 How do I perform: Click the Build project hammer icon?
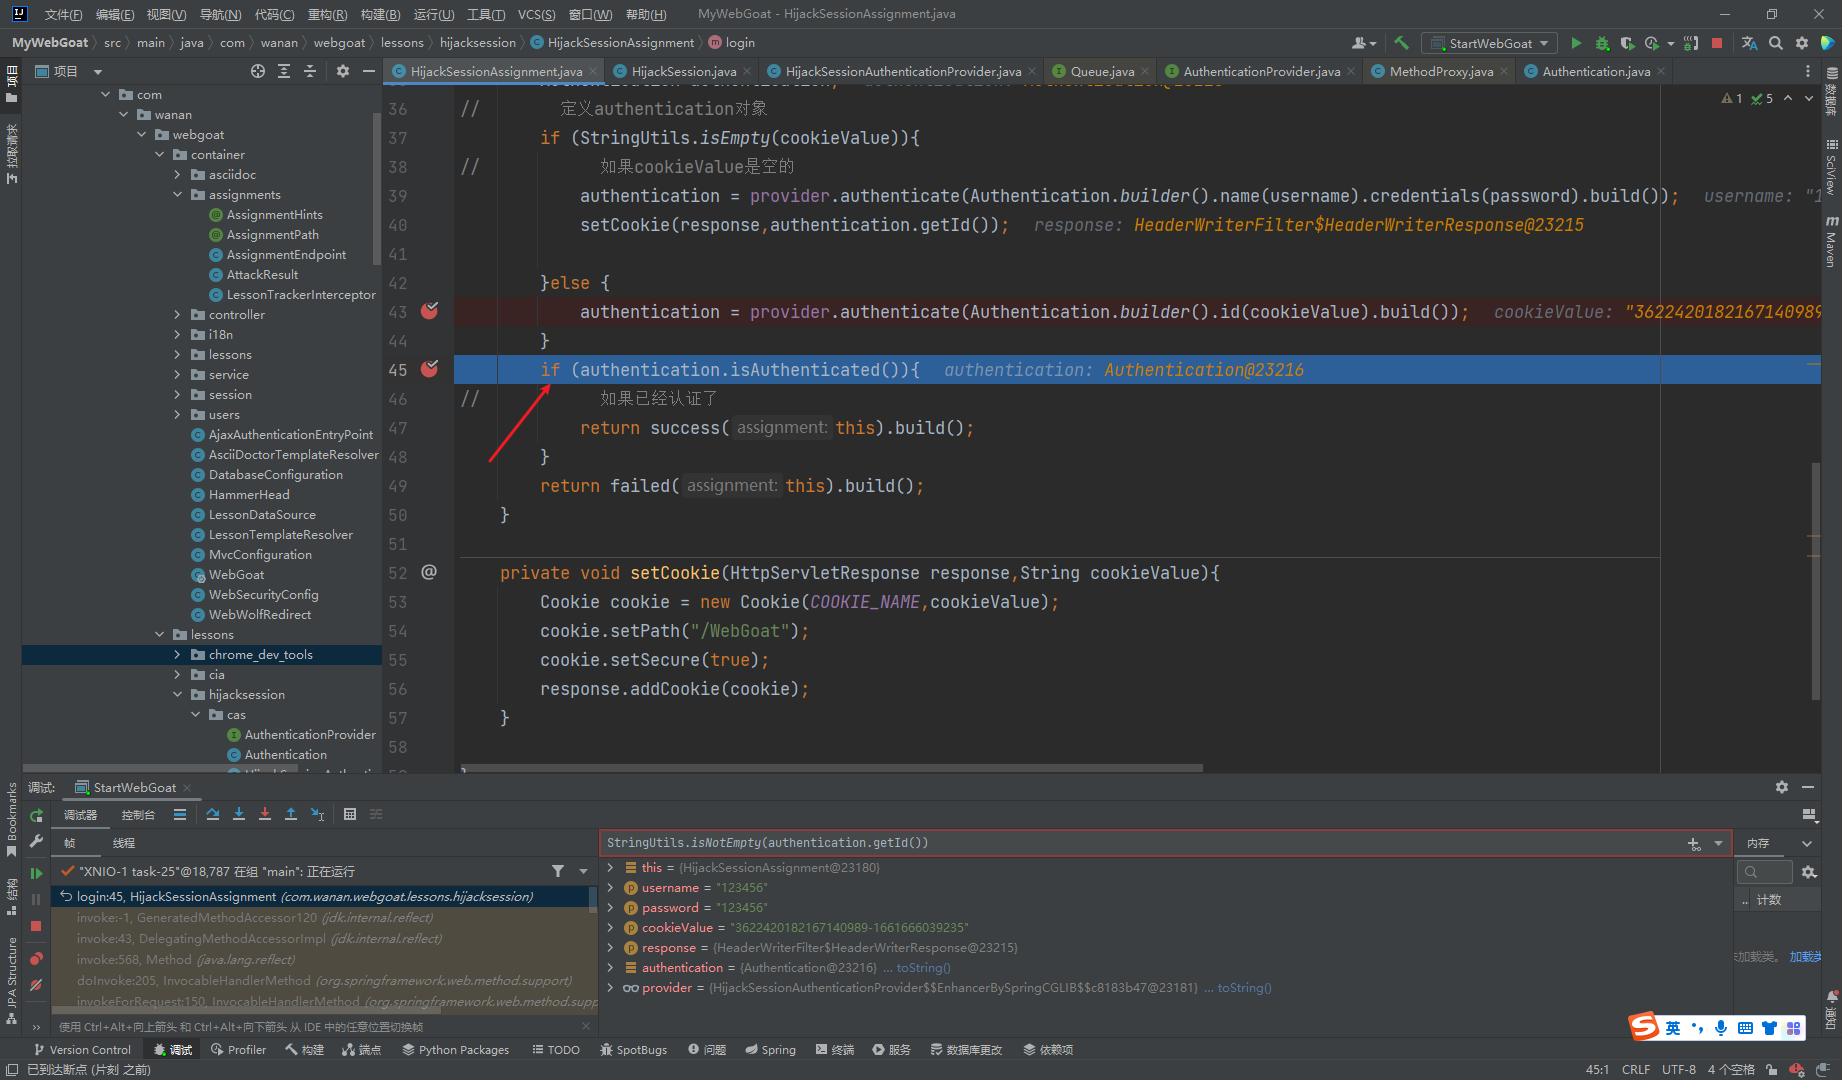[1401, 43]
